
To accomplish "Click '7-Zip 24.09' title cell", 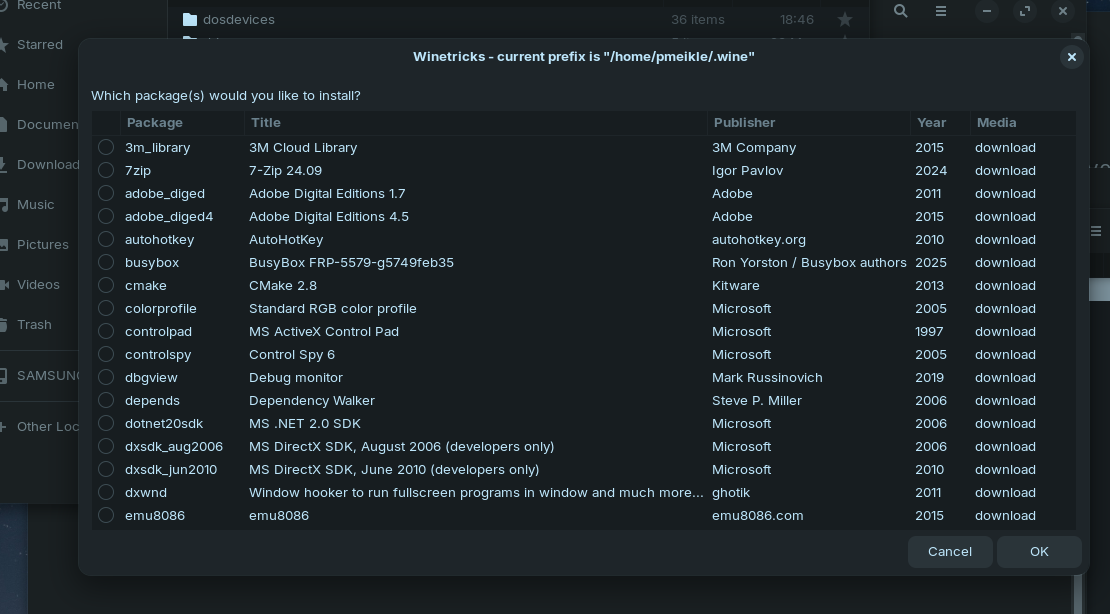I will point(285,171).
